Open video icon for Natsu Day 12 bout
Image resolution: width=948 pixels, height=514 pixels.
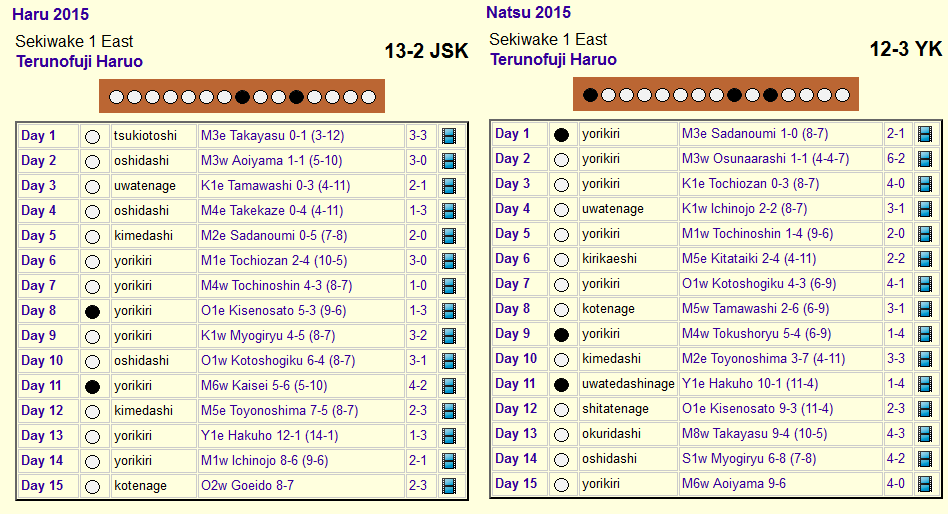coord(925,409)
